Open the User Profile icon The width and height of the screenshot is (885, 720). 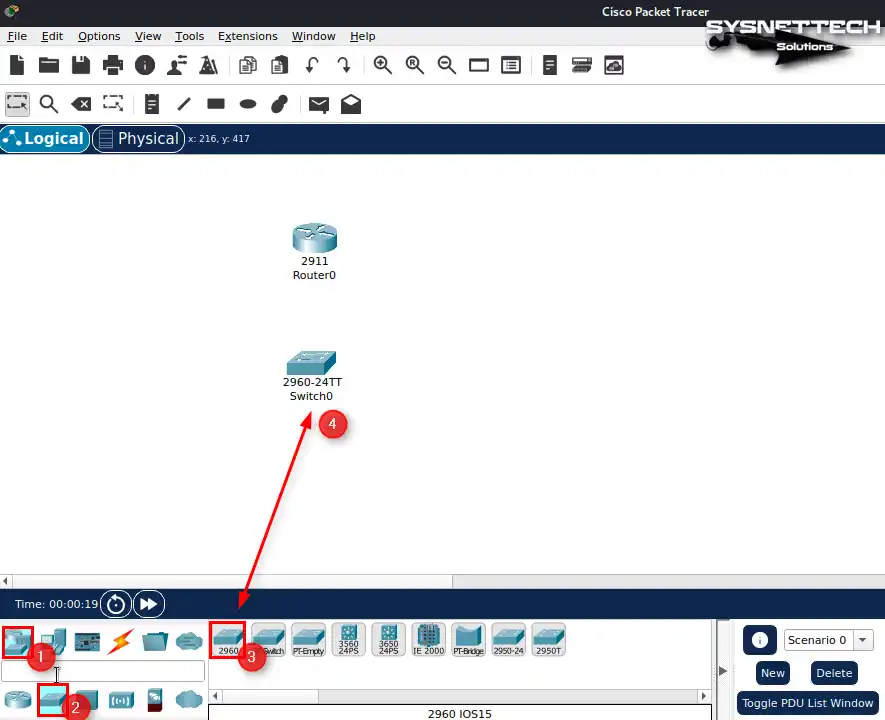tap(177, 65)
